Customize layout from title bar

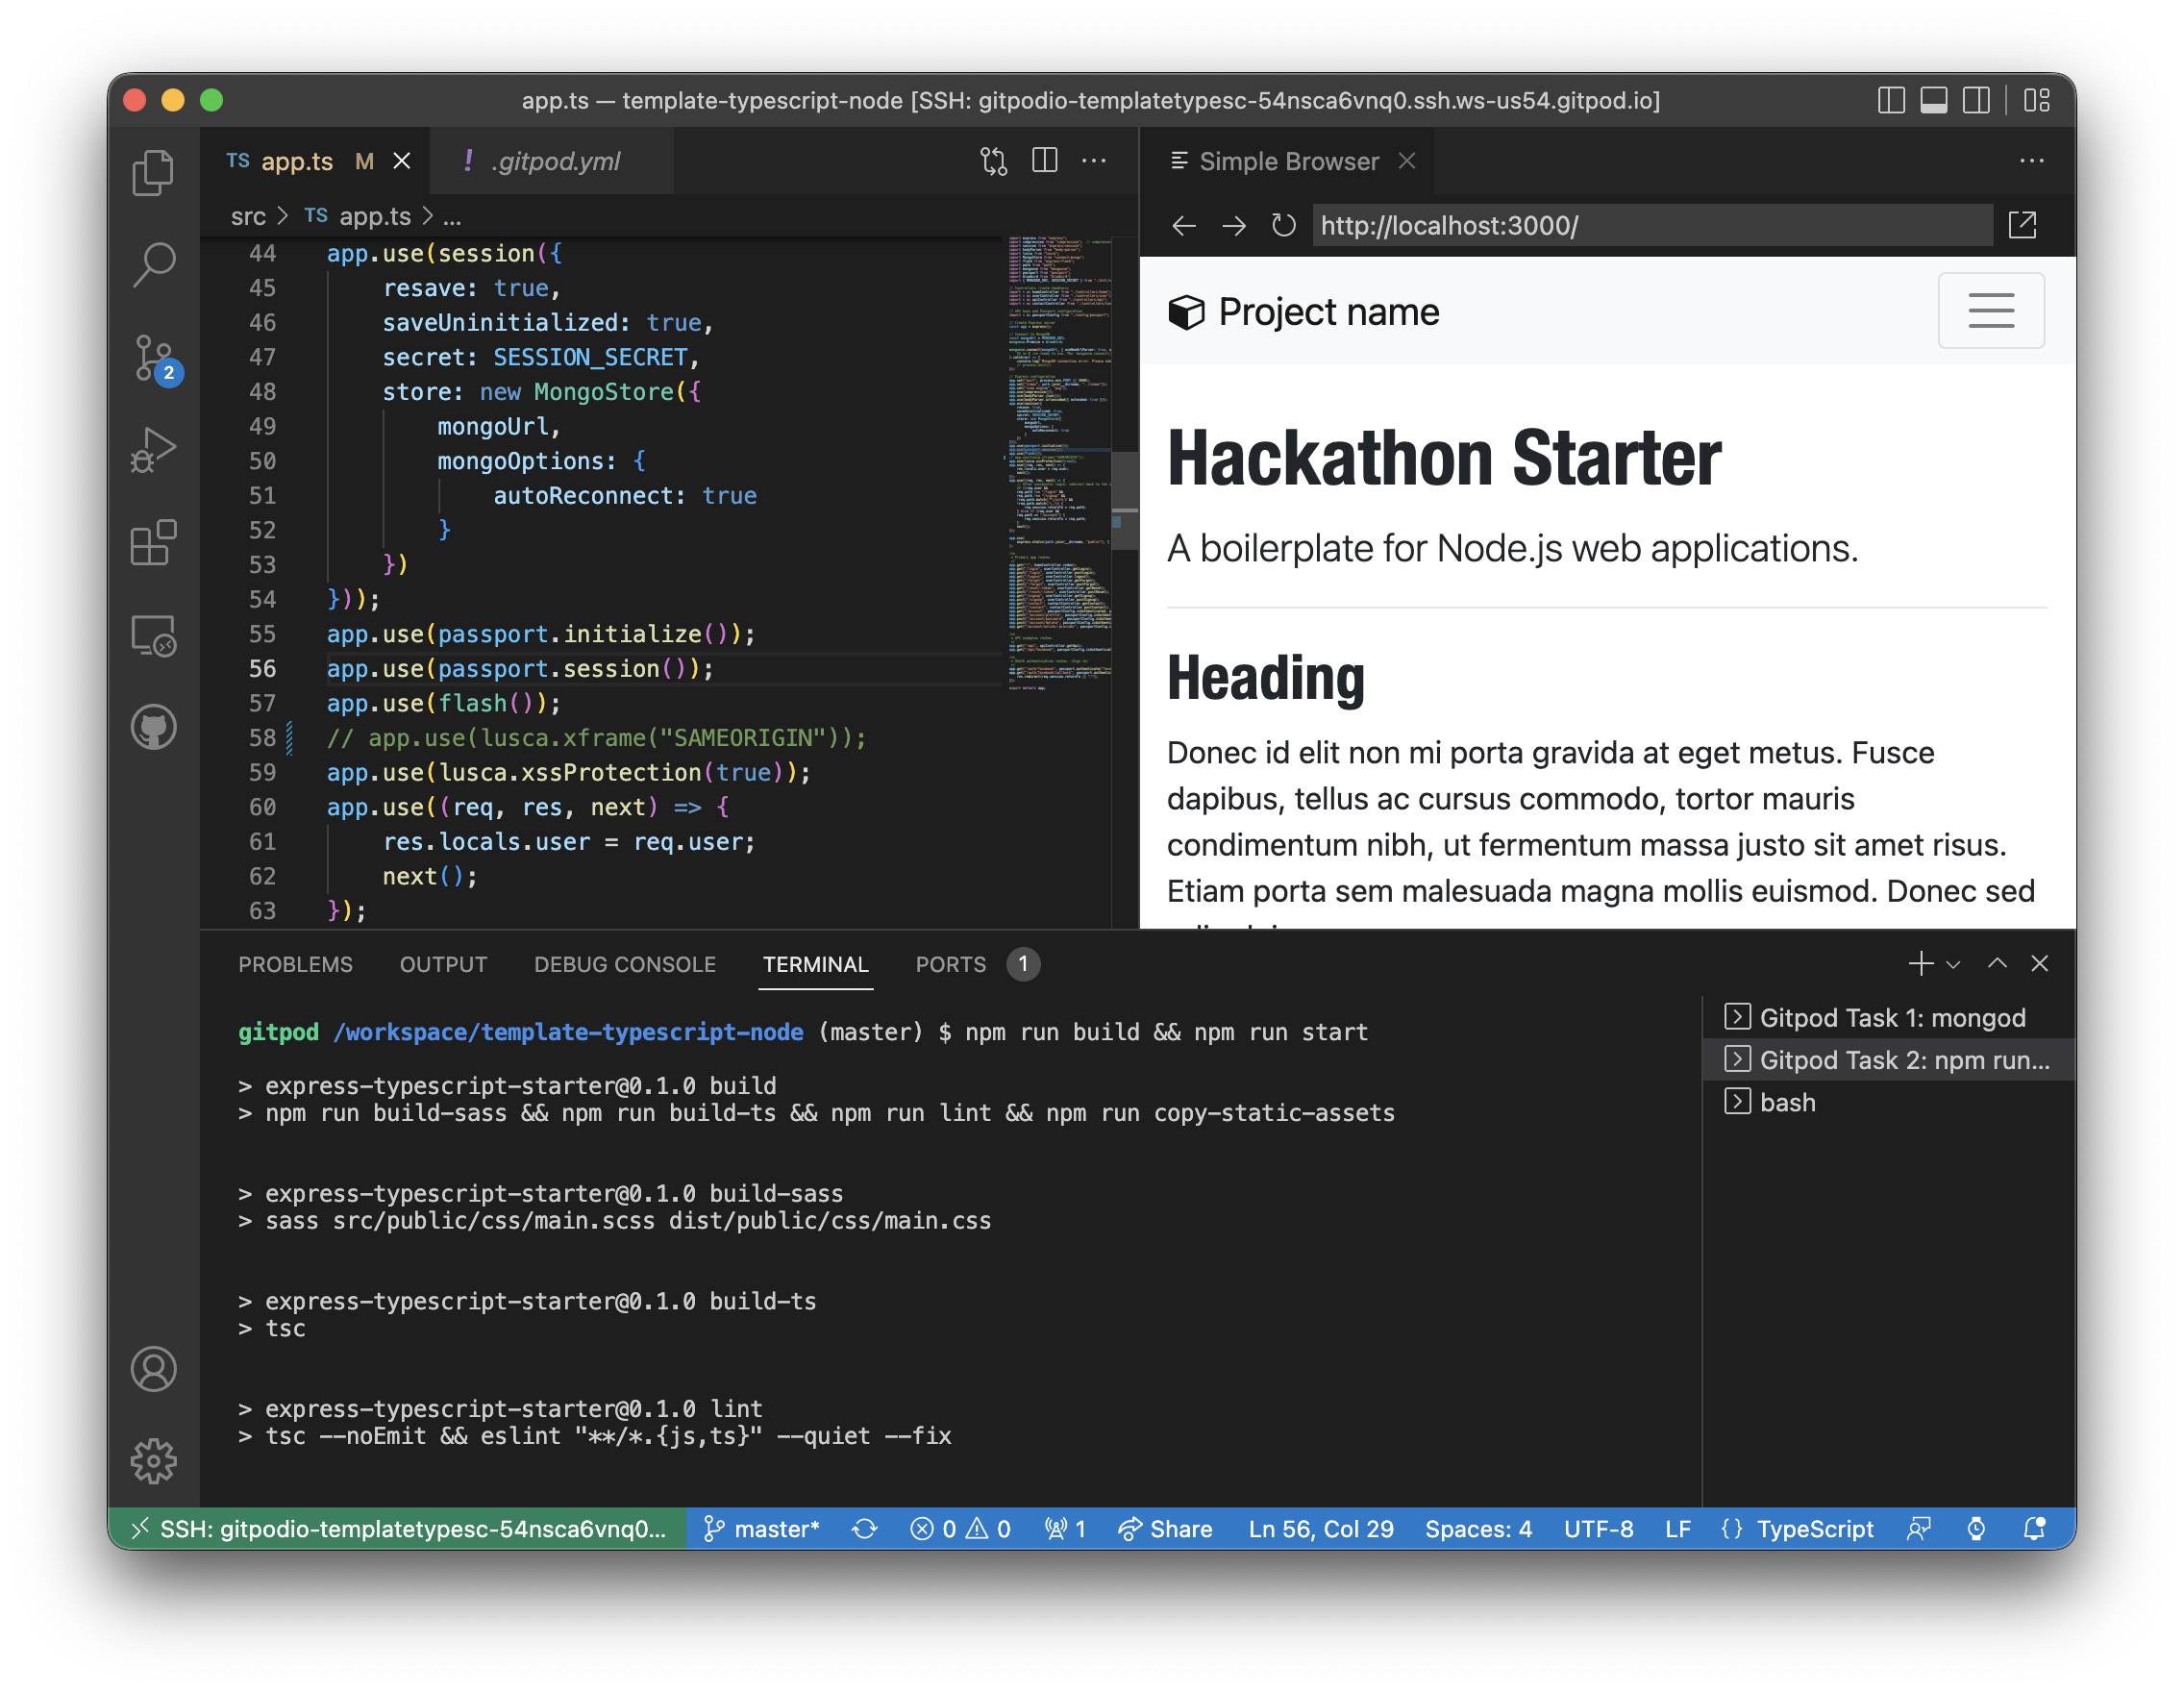2037,100
